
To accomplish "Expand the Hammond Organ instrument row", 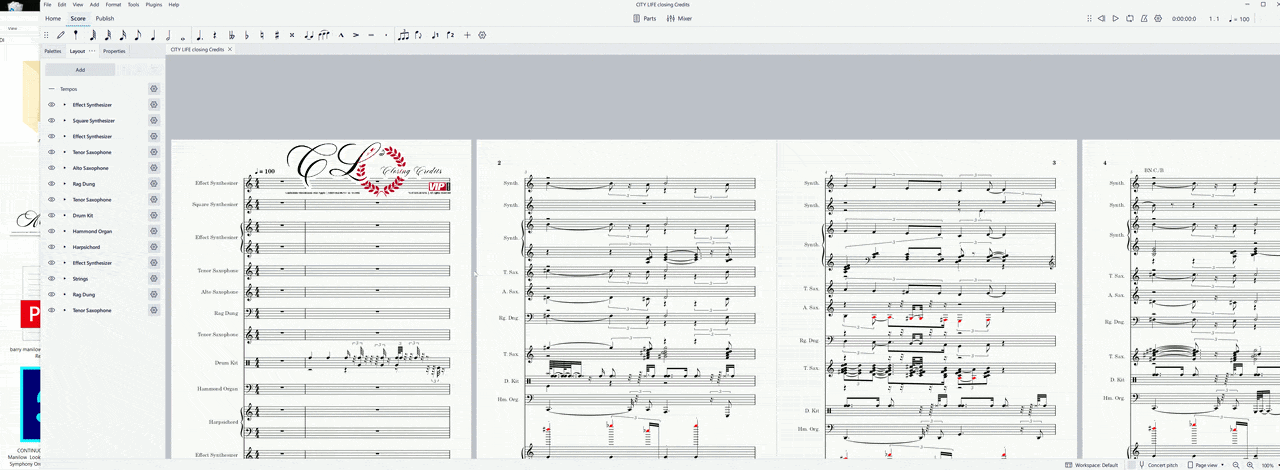I will [65, 231].
